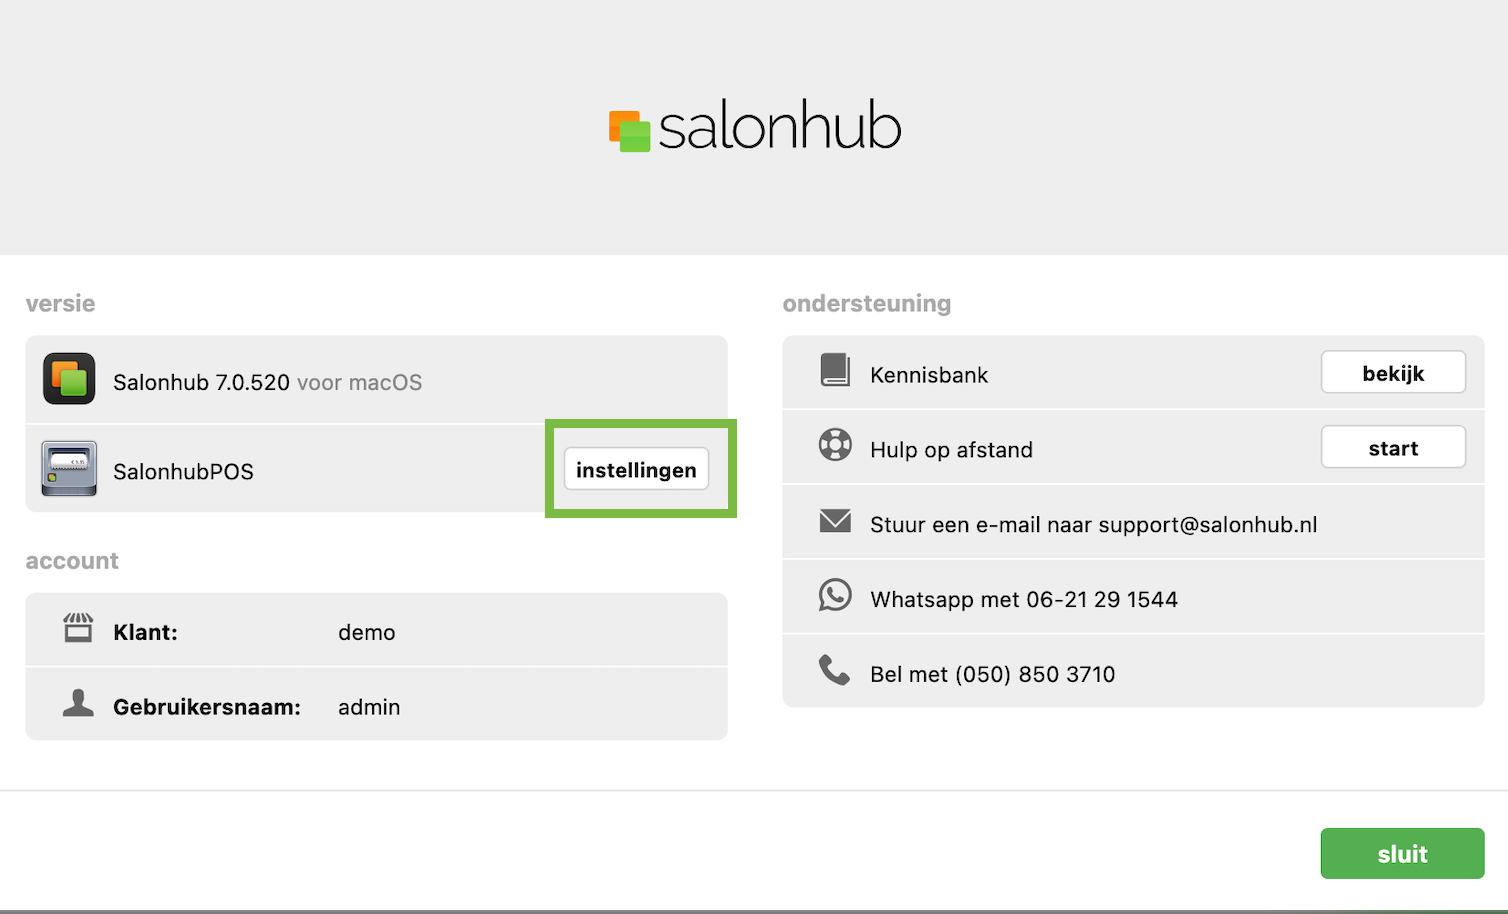
Task: Click the 'Salonhub 7.0.520 voor macOS' text
Action: coord(267,382)
